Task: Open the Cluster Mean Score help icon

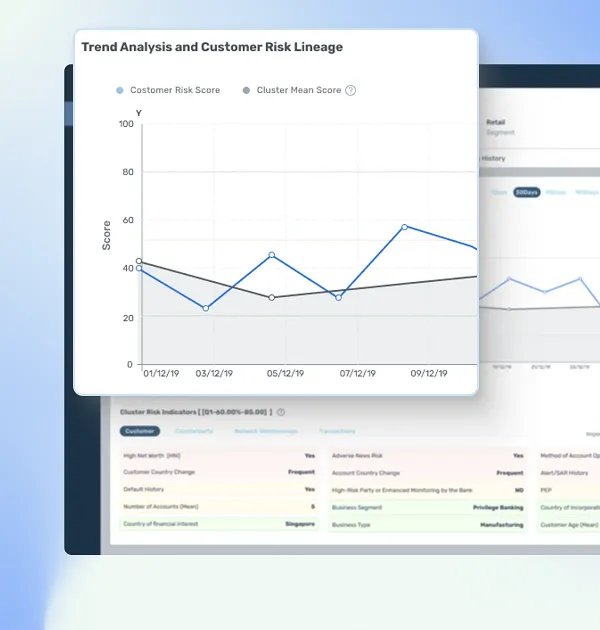Action: [x=350, y=90]
